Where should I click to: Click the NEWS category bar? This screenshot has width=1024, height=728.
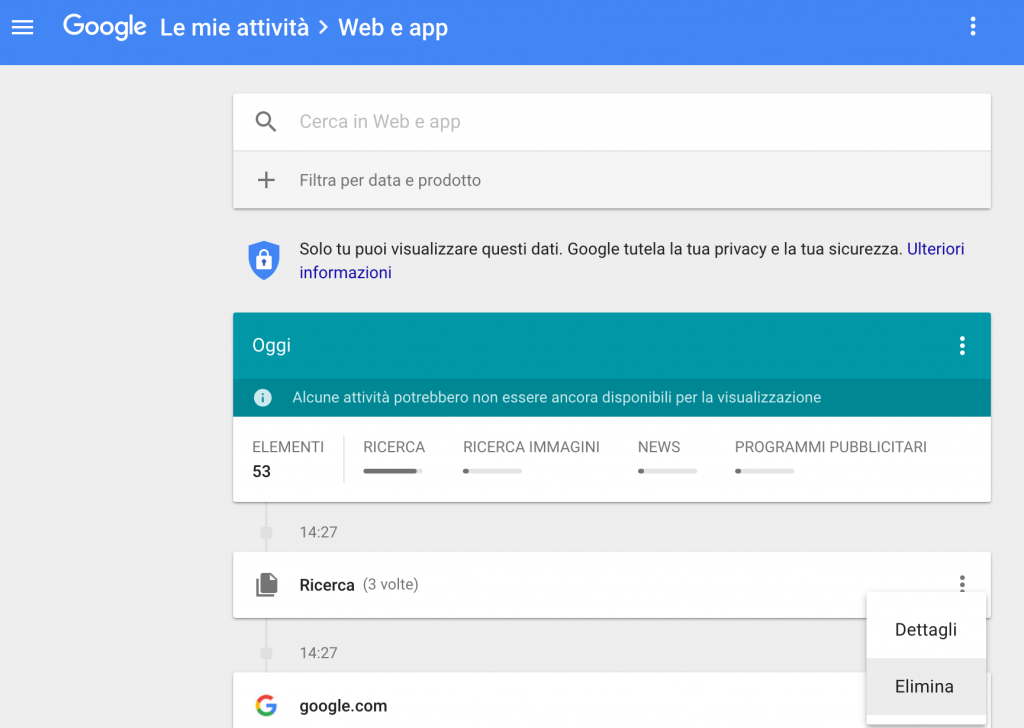coord(667,471)
